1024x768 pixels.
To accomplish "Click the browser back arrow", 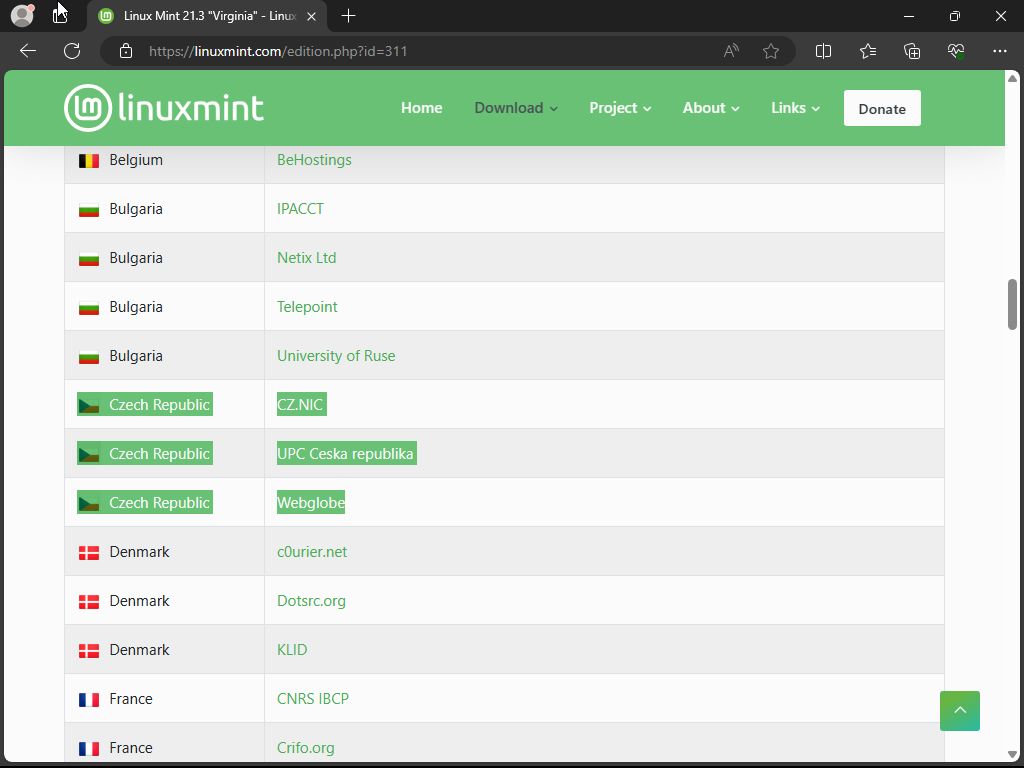I will click(28, 51).
